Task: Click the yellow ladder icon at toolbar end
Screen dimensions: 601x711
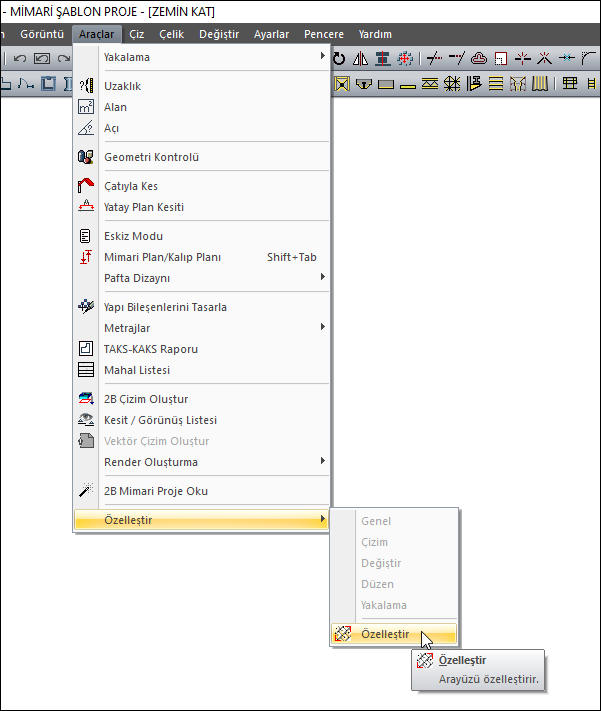Action: pos(591,84)
